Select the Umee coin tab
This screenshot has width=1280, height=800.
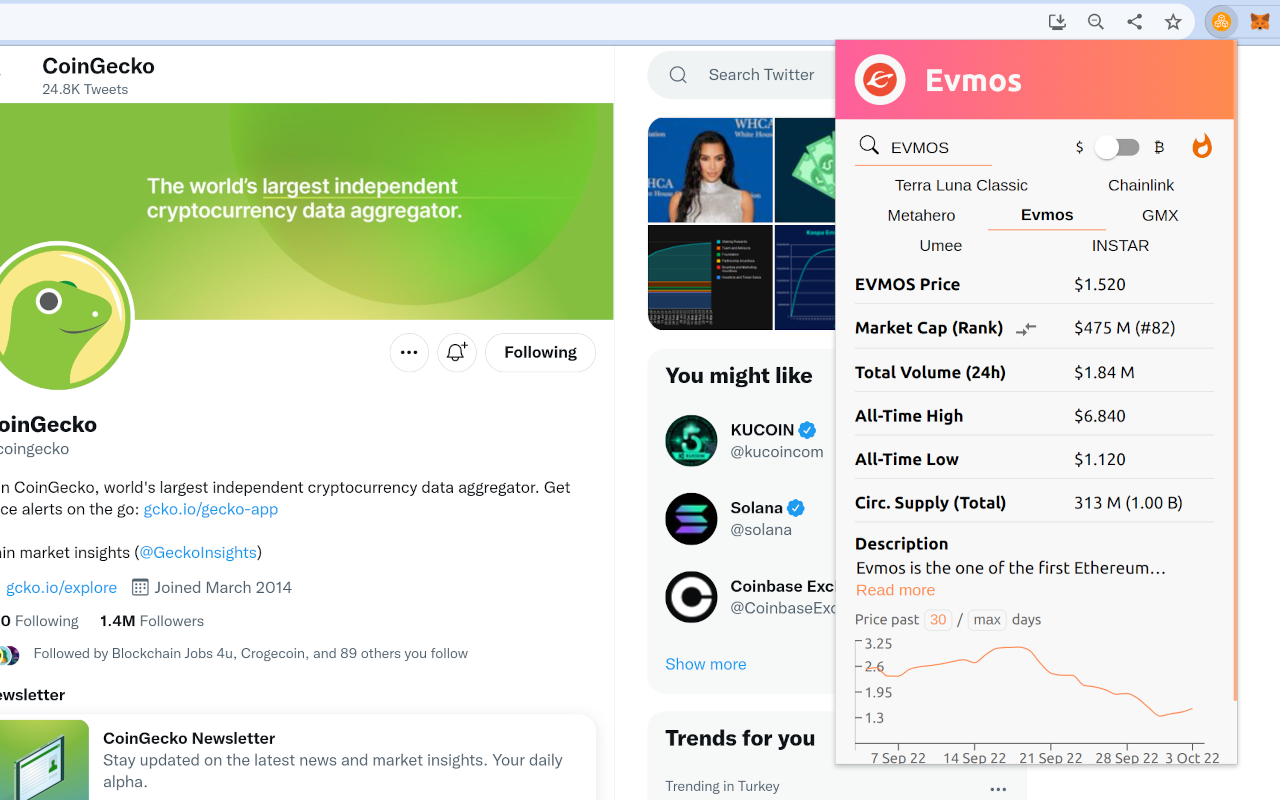pyautogui.click(x=941, y=245)
